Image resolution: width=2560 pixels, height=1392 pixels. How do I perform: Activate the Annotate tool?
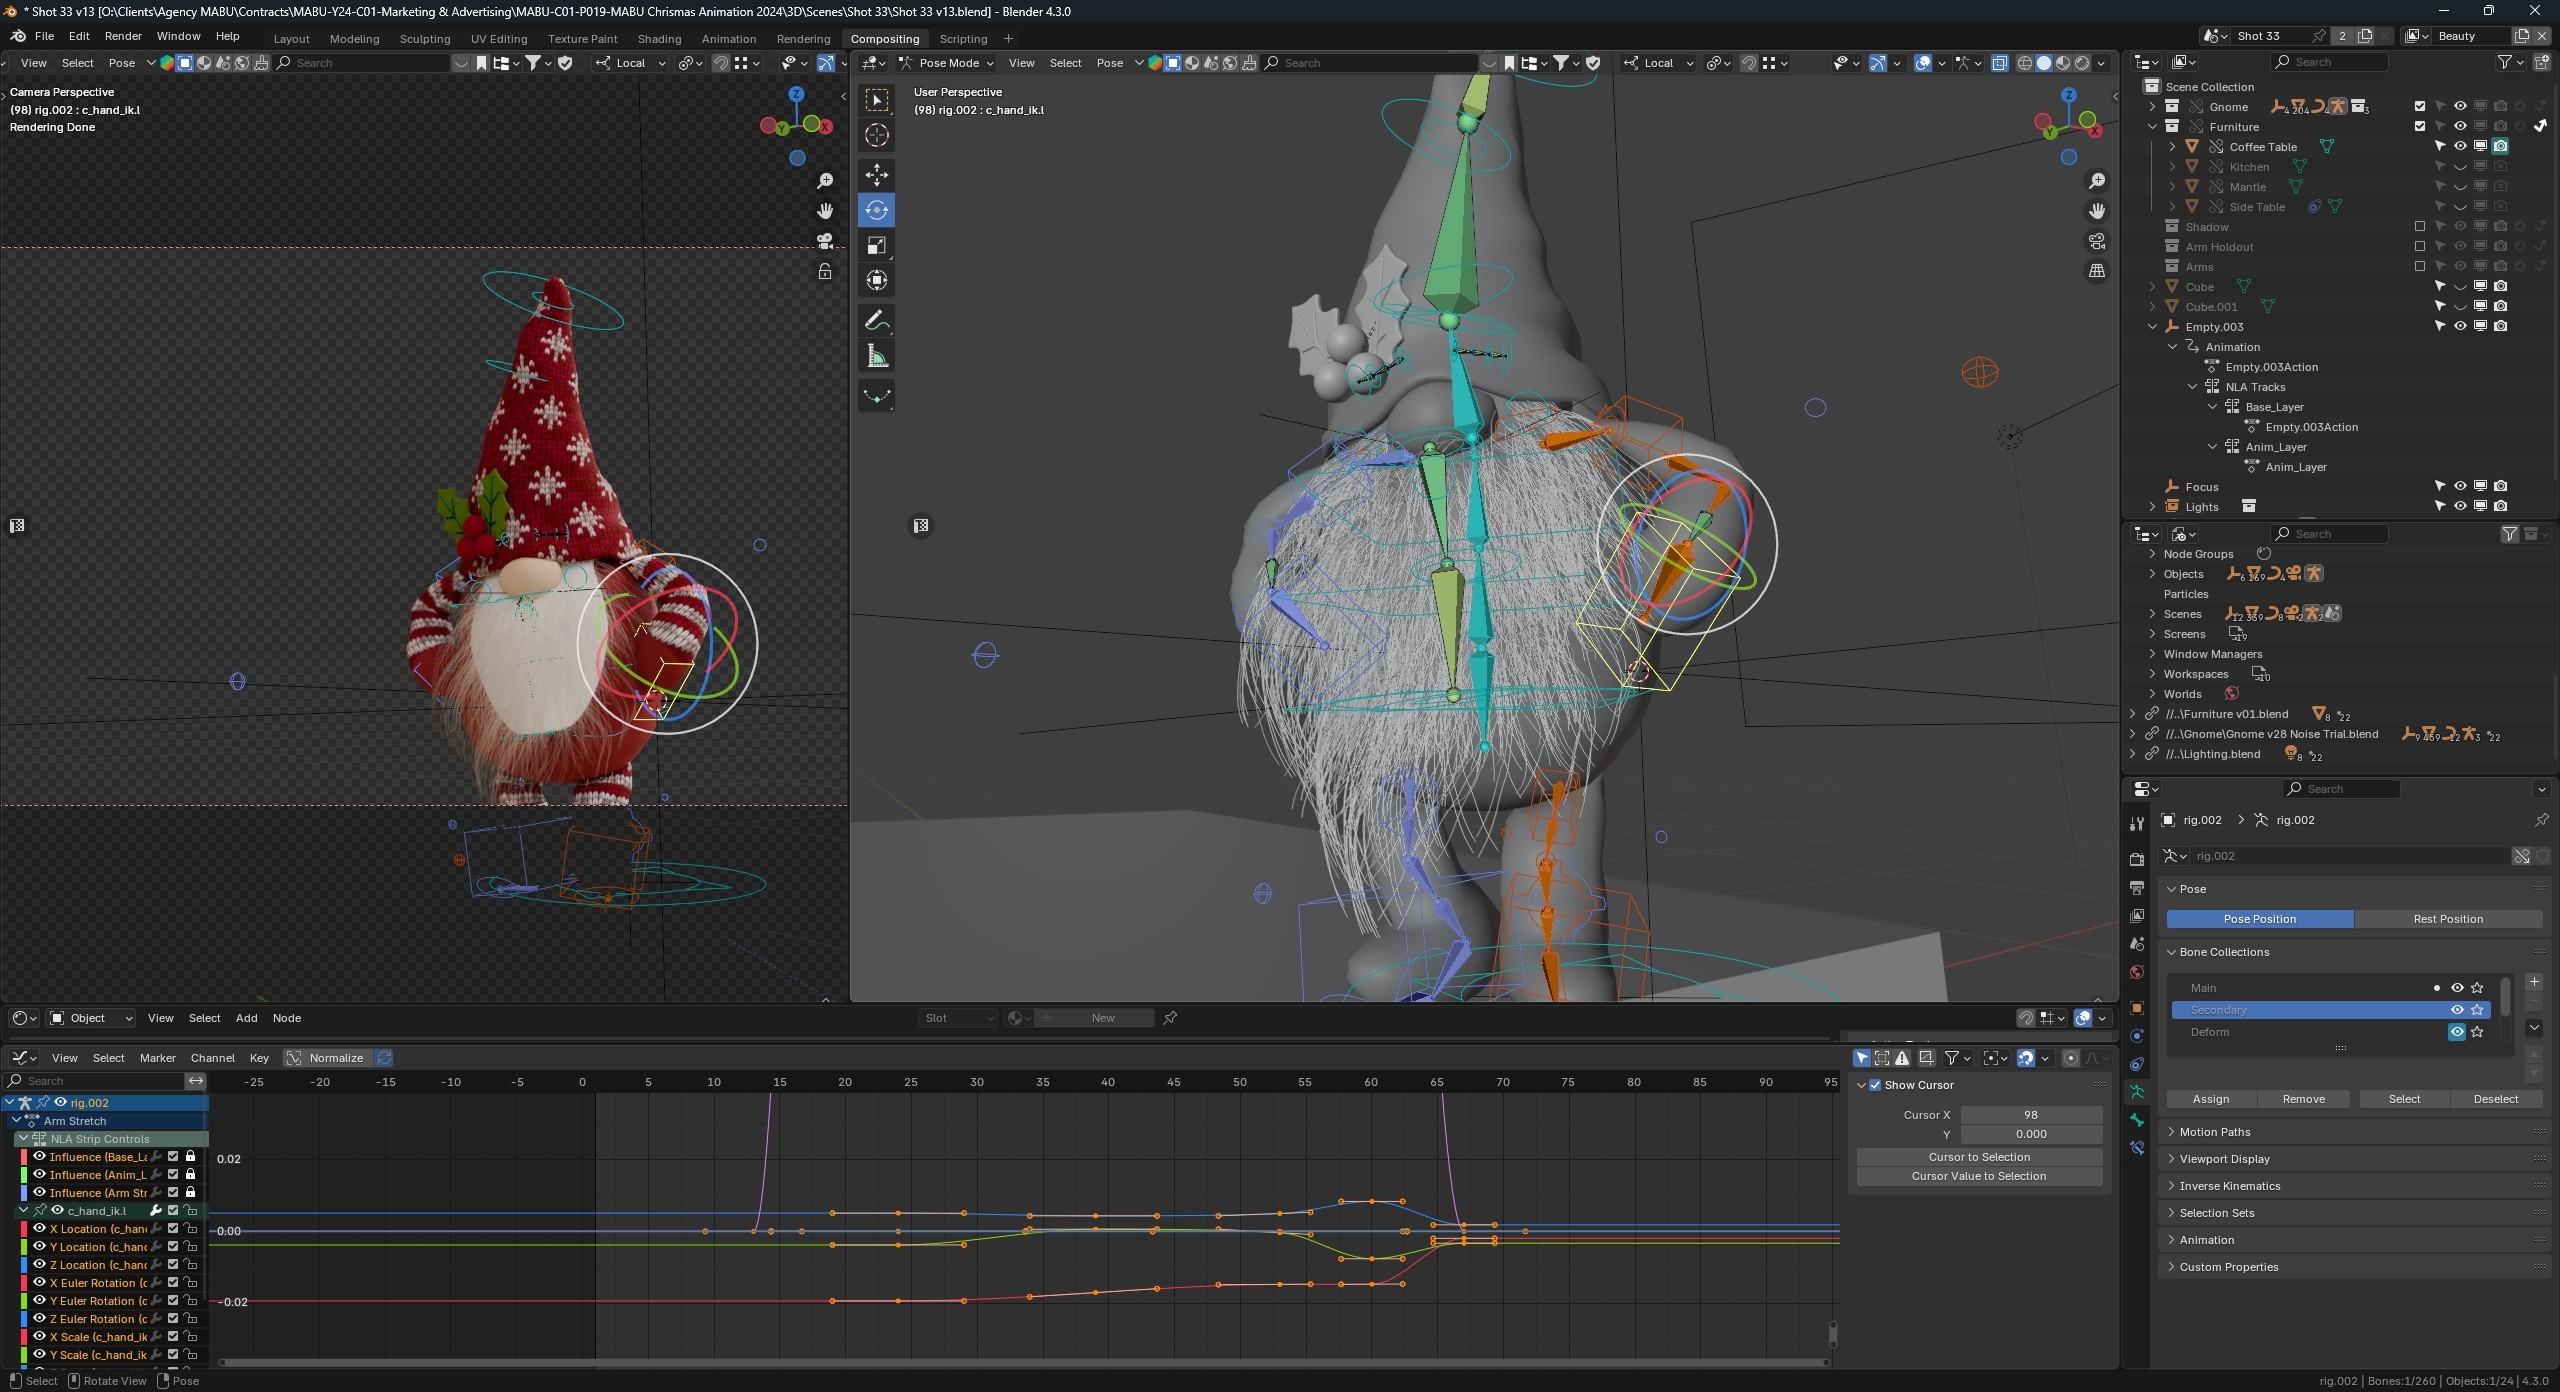tap(877, 318)
